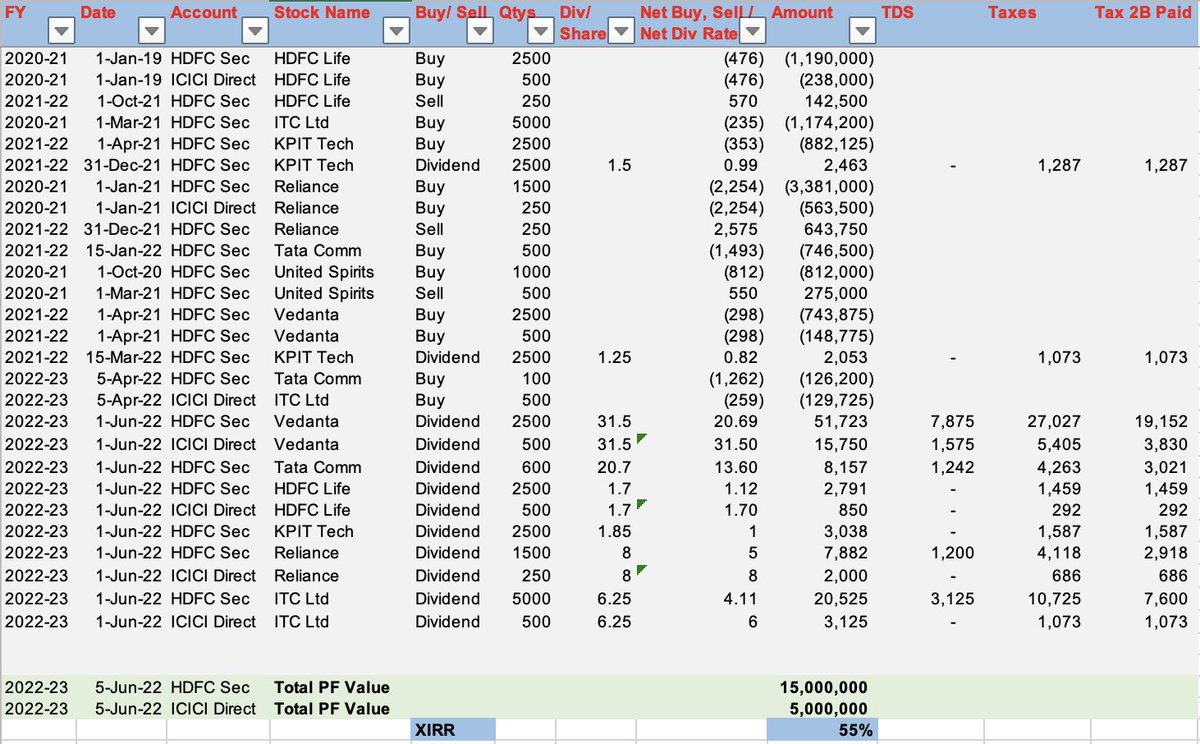Viewport: 1200px width, 744px height.
Task: Open the Net Div Rate filter dropdown
Action: (752, 32)
